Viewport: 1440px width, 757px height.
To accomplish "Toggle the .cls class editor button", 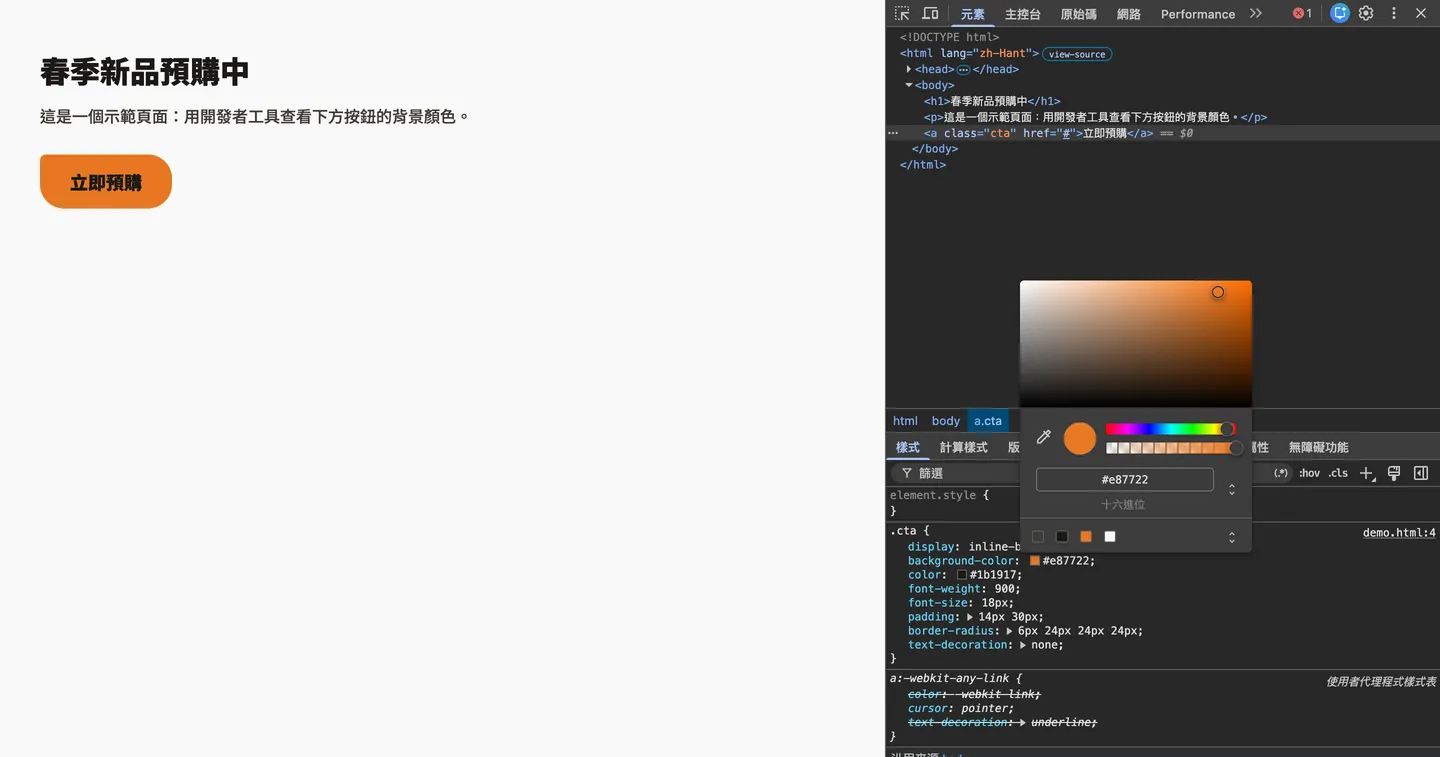I will (1338, 473).
